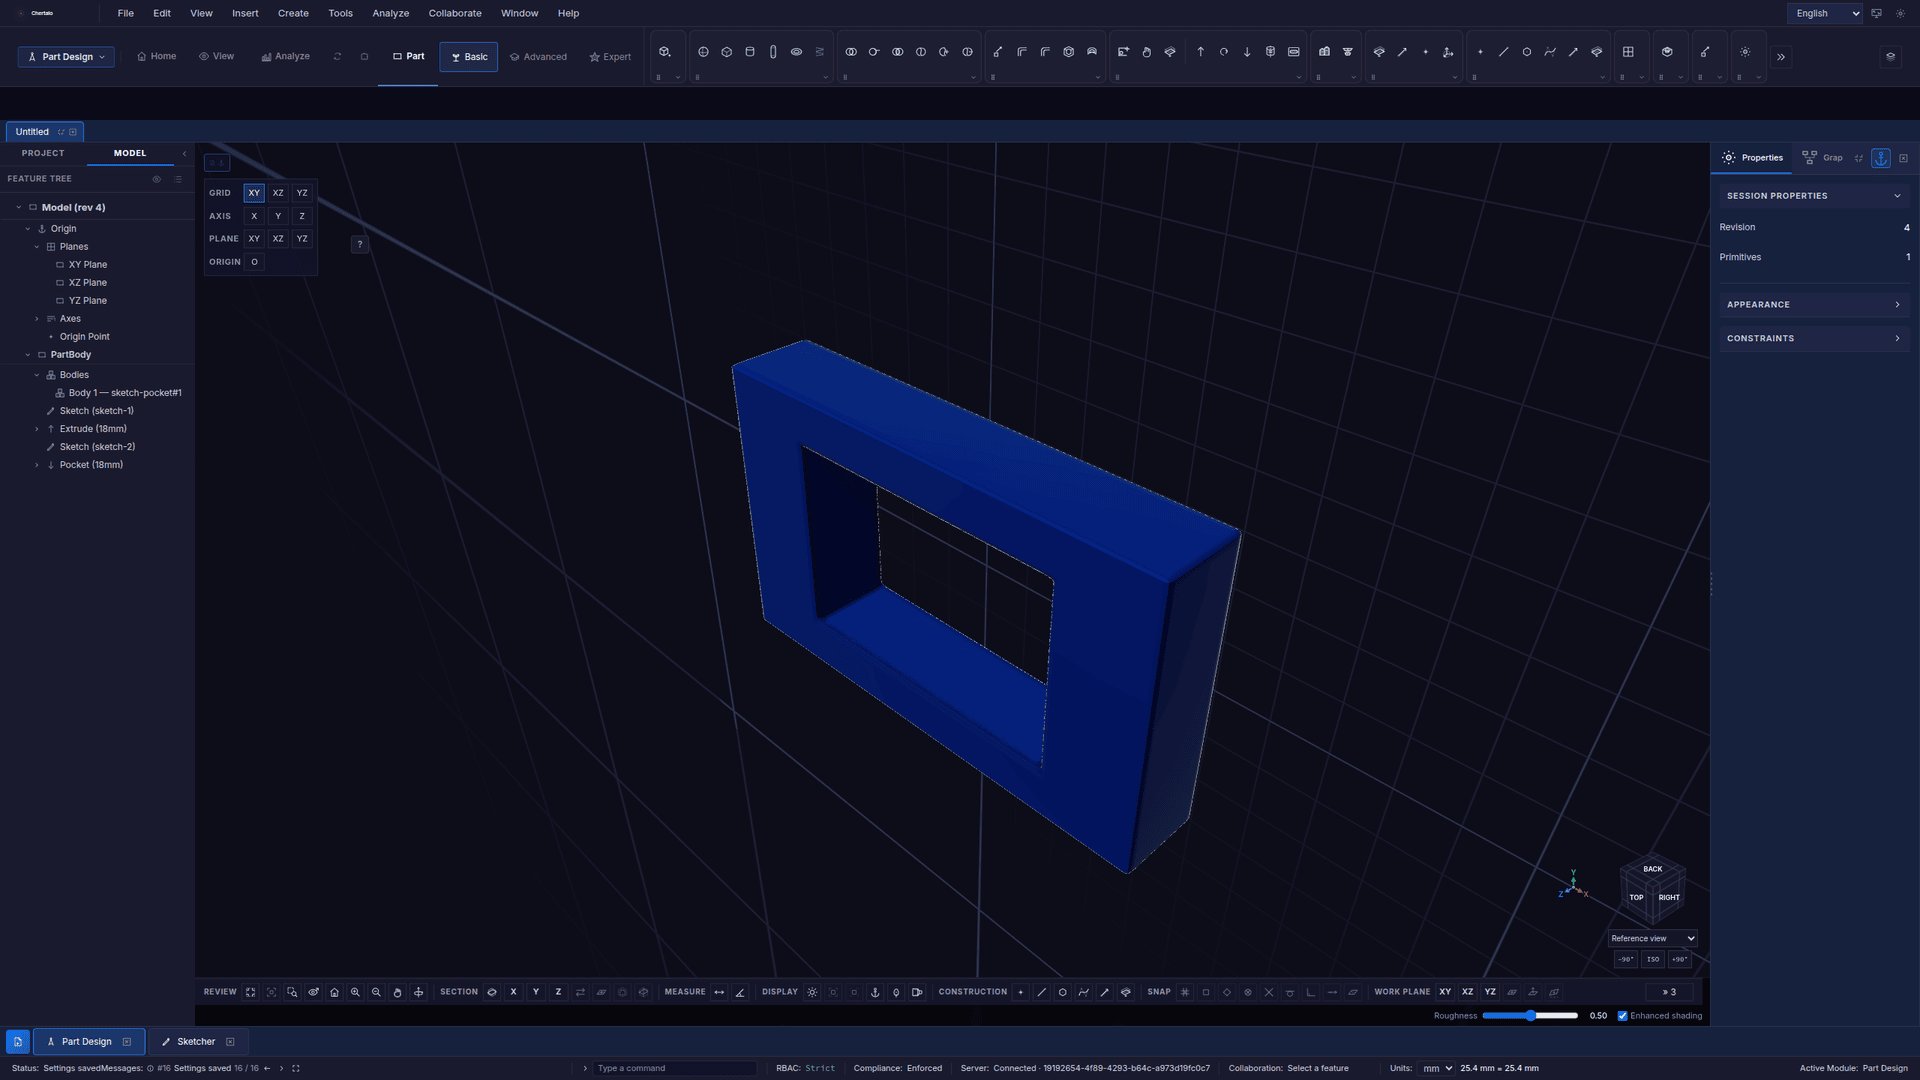Expand the Extrude (18mm) tree node
The image size is (1920, 1080).
37,429
